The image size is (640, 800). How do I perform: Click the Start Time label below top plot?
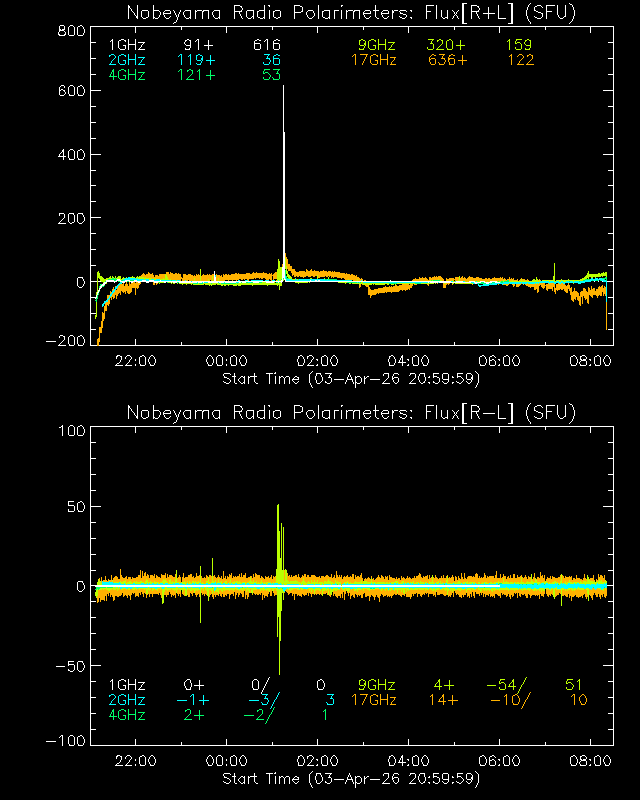[351, 379]
